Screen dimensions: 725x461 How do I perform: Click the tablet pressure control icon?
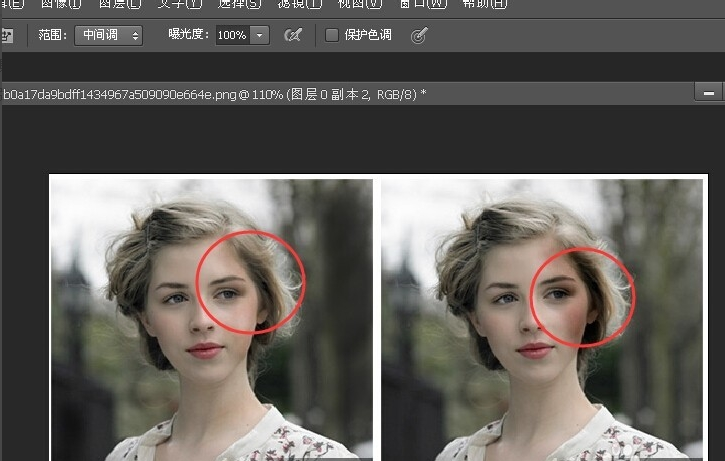tap(419, 35)
